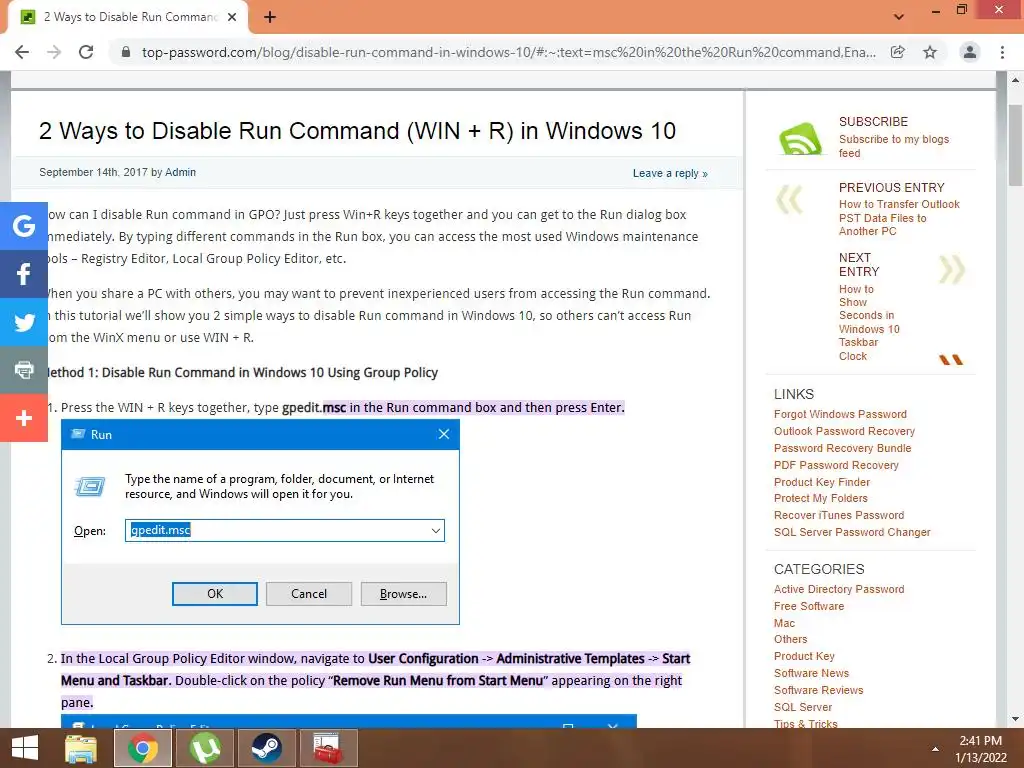Click the scrollbar up arrow
Image resolution: width=1024 pixels, height=768 pixels.
(x=1015, y=80)
